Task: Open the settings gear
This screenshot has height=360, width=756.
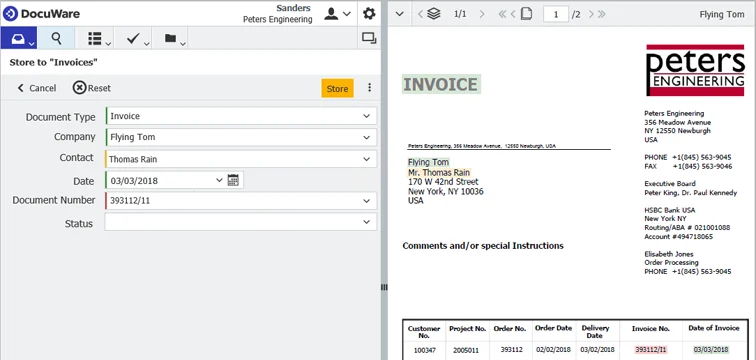Action: (x=369, y=13)
